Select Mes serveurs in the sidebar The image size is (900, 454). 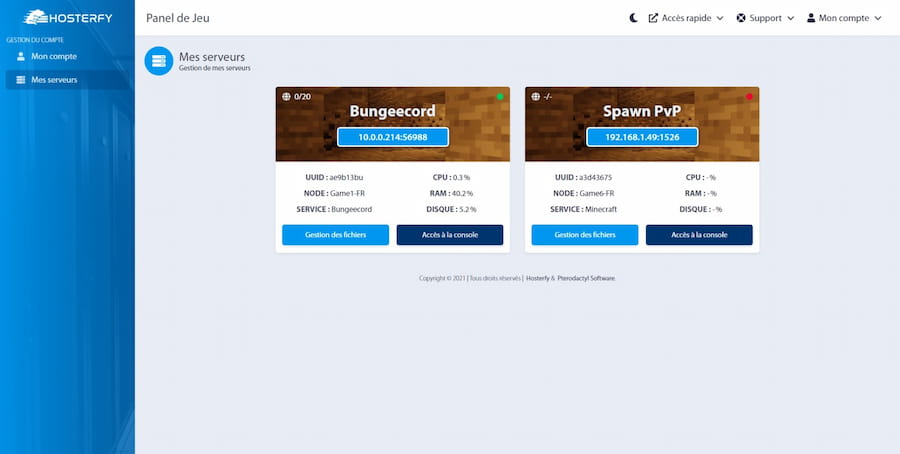click(x=53, y=79)
